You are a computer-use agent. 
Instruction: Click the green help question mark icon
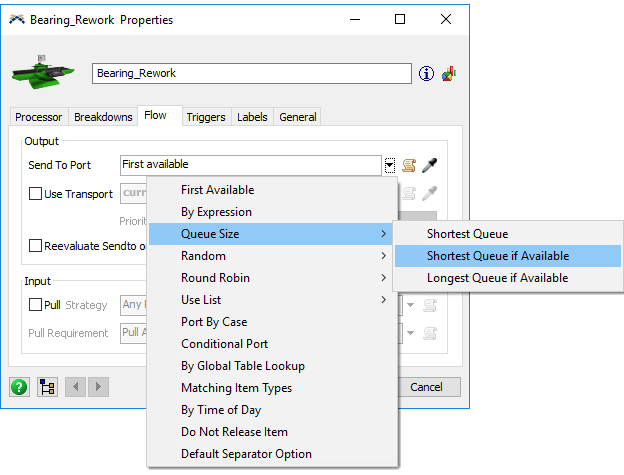(19, 387)
